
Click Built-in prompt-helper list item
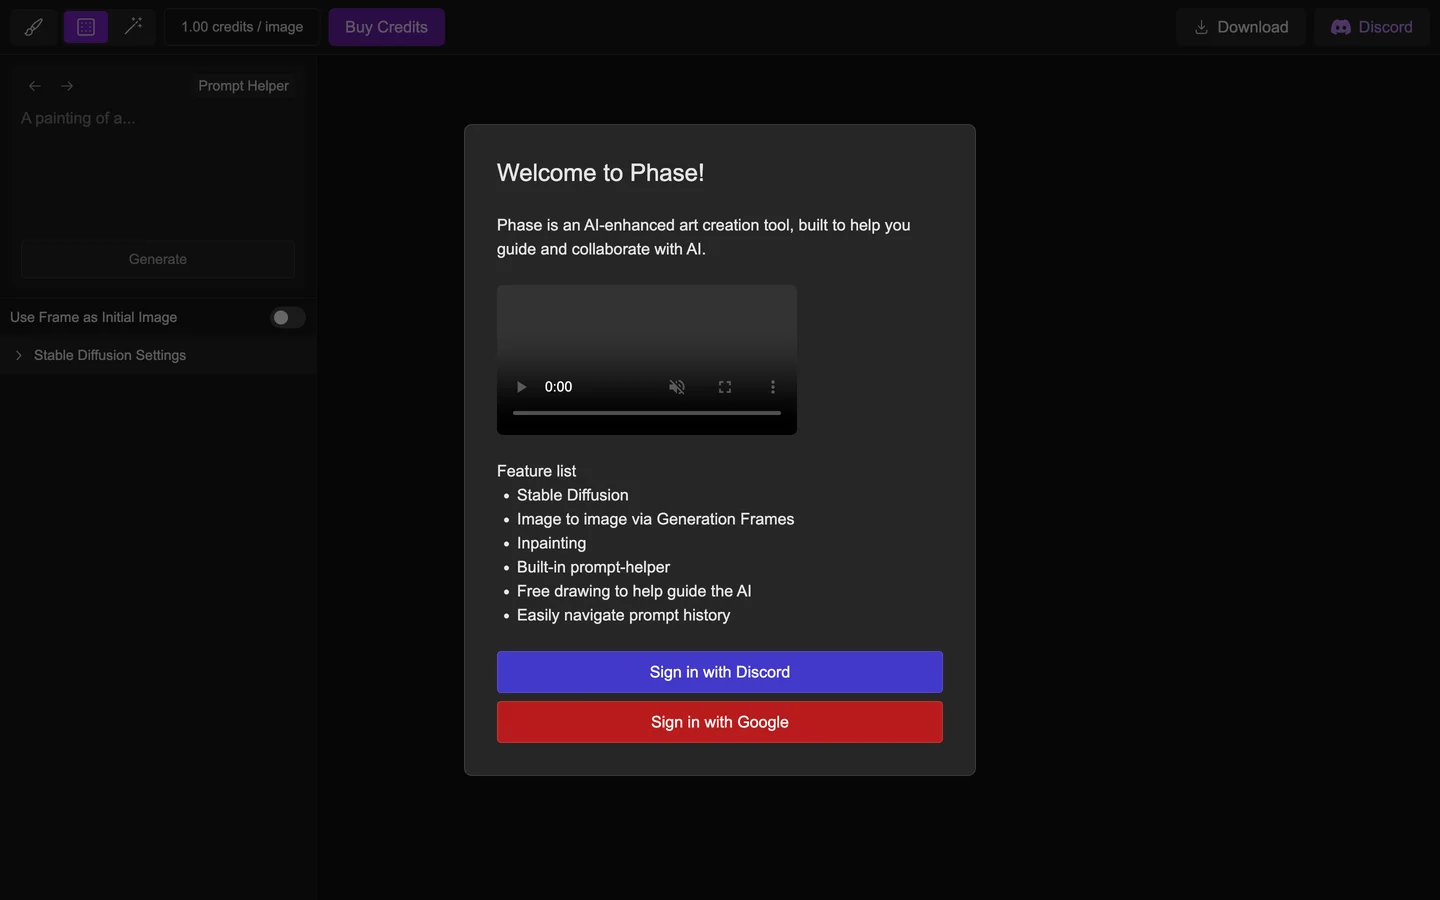(594, 567)
